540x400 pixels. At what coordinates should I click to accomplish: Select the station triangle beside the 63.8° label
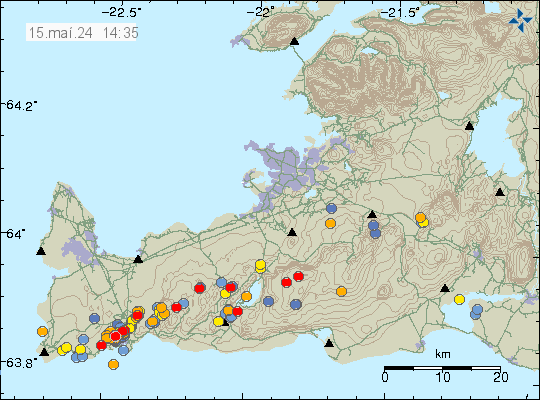click(44, 352)
